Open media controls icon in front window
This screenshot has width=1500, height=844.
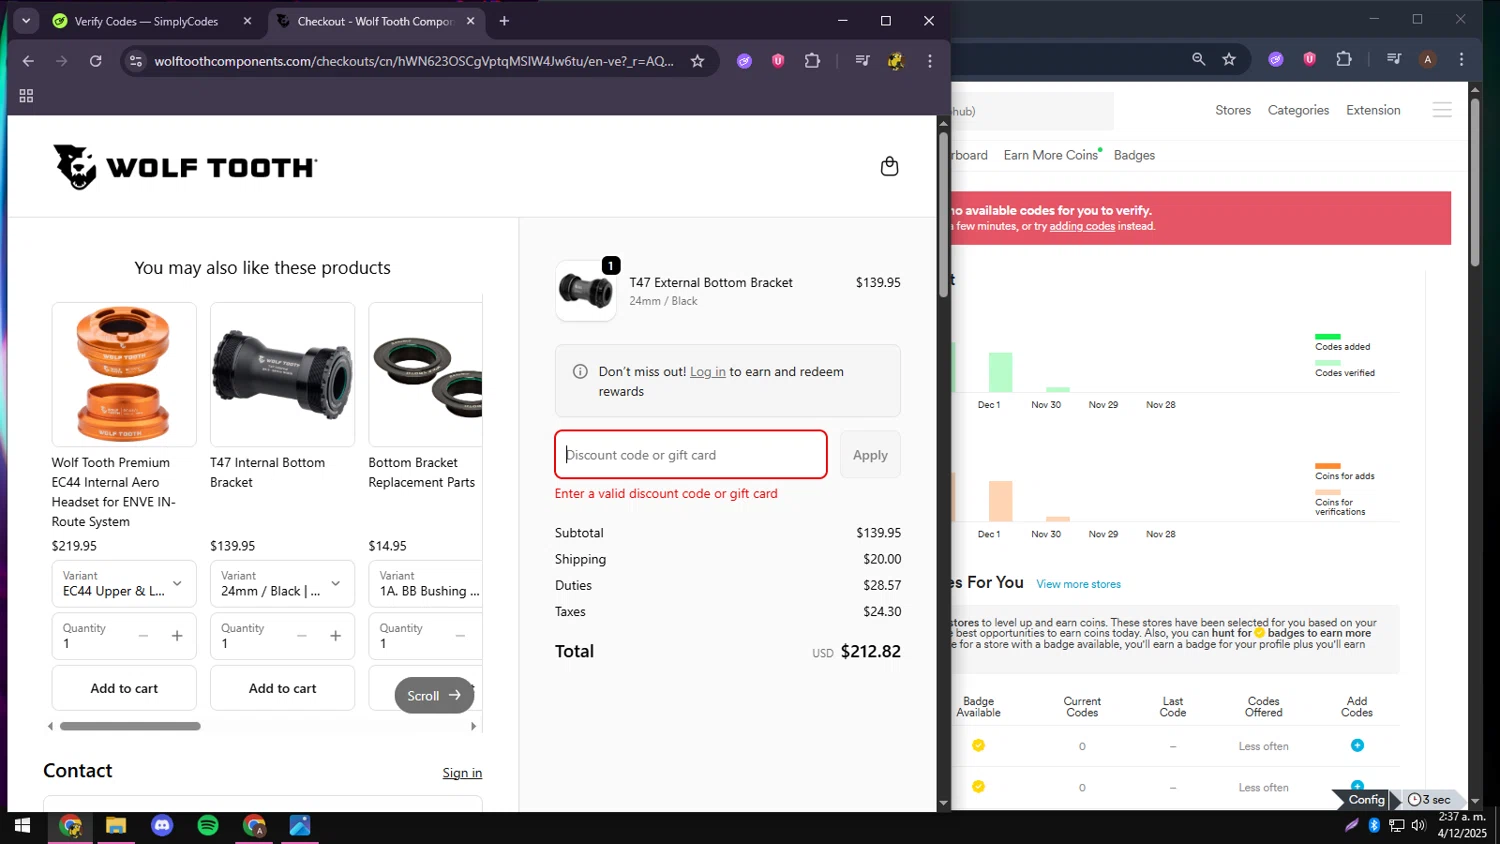pyautogui.click(x=862, y=61)
